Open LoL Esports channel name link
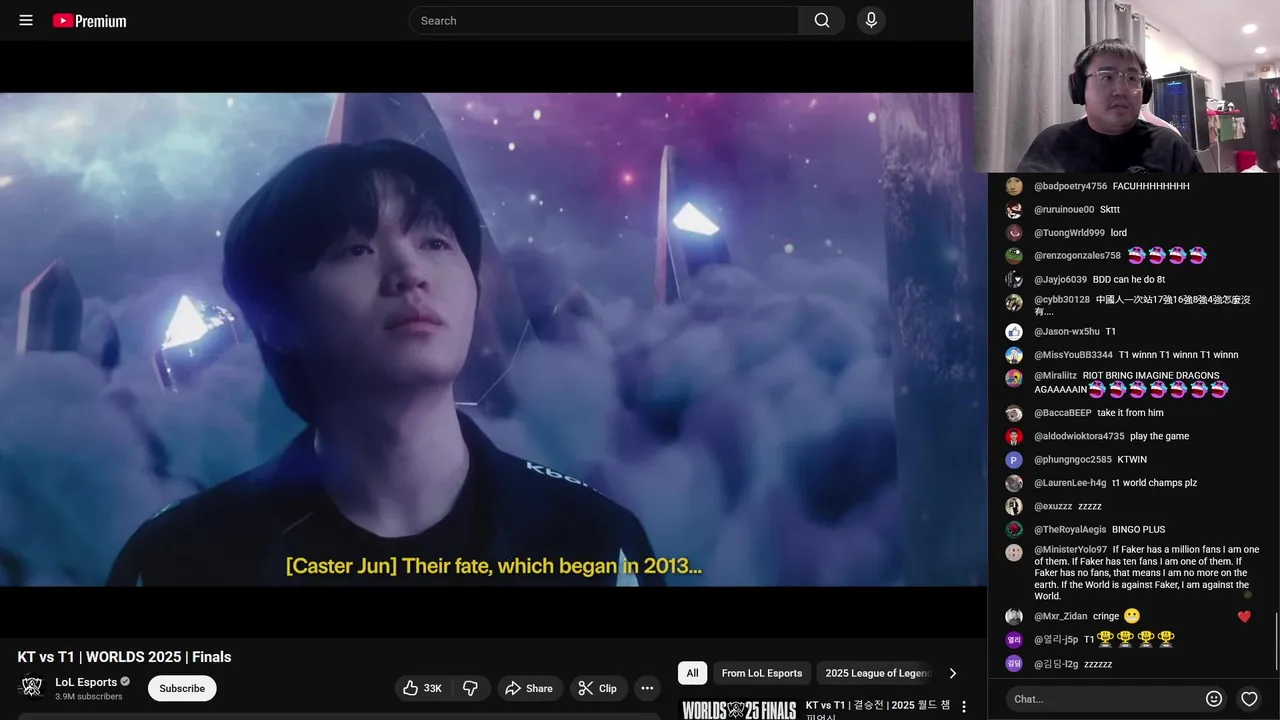1280x720 pixels. pos(86,682)
